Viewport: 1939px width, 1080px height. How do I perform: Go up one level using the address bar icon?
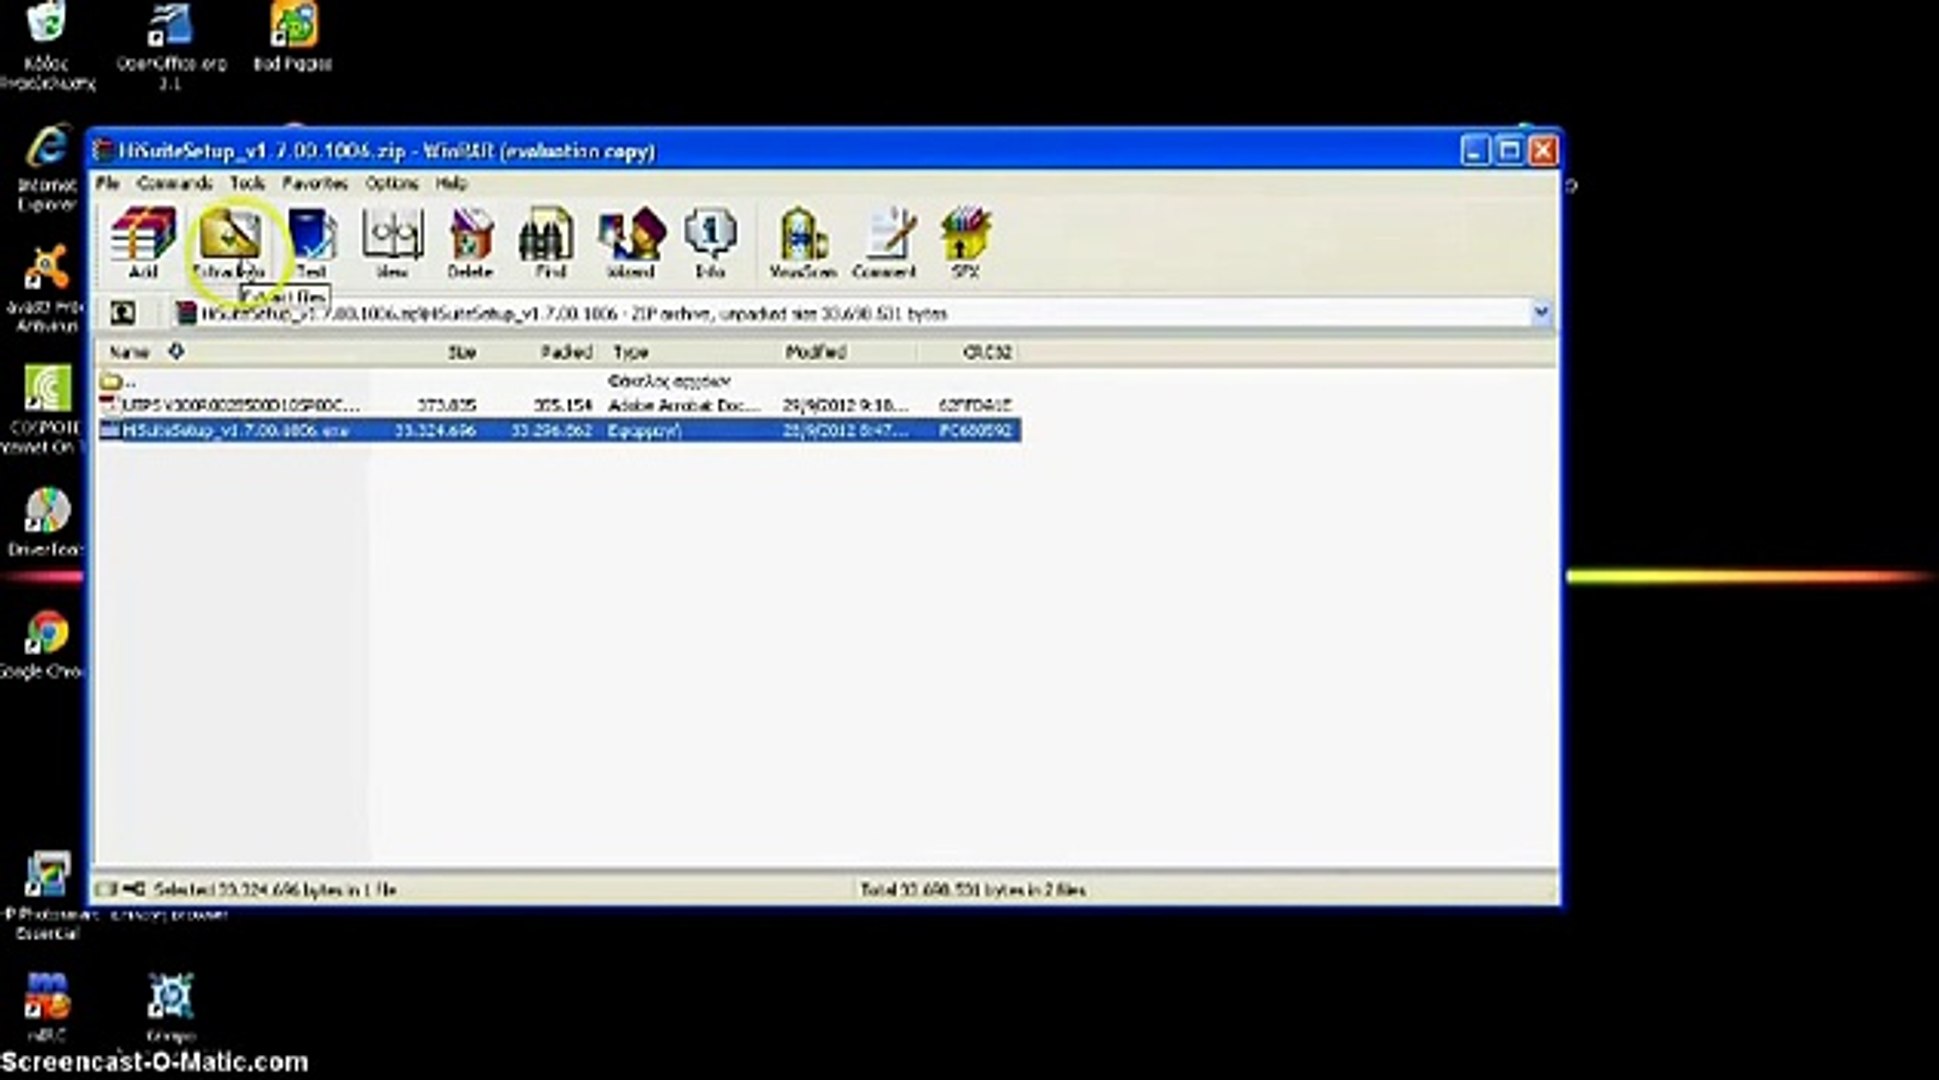coord(123,313)
